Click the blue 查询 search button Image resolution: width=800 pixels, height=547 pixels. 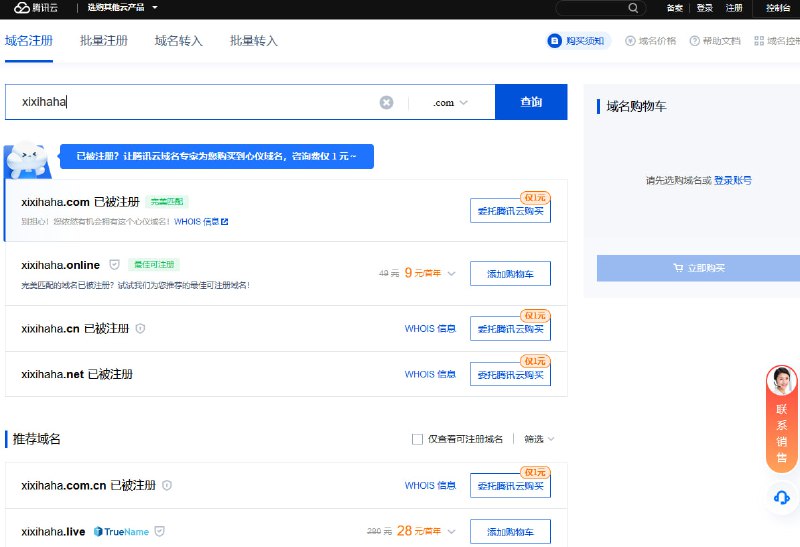point(531,102)
